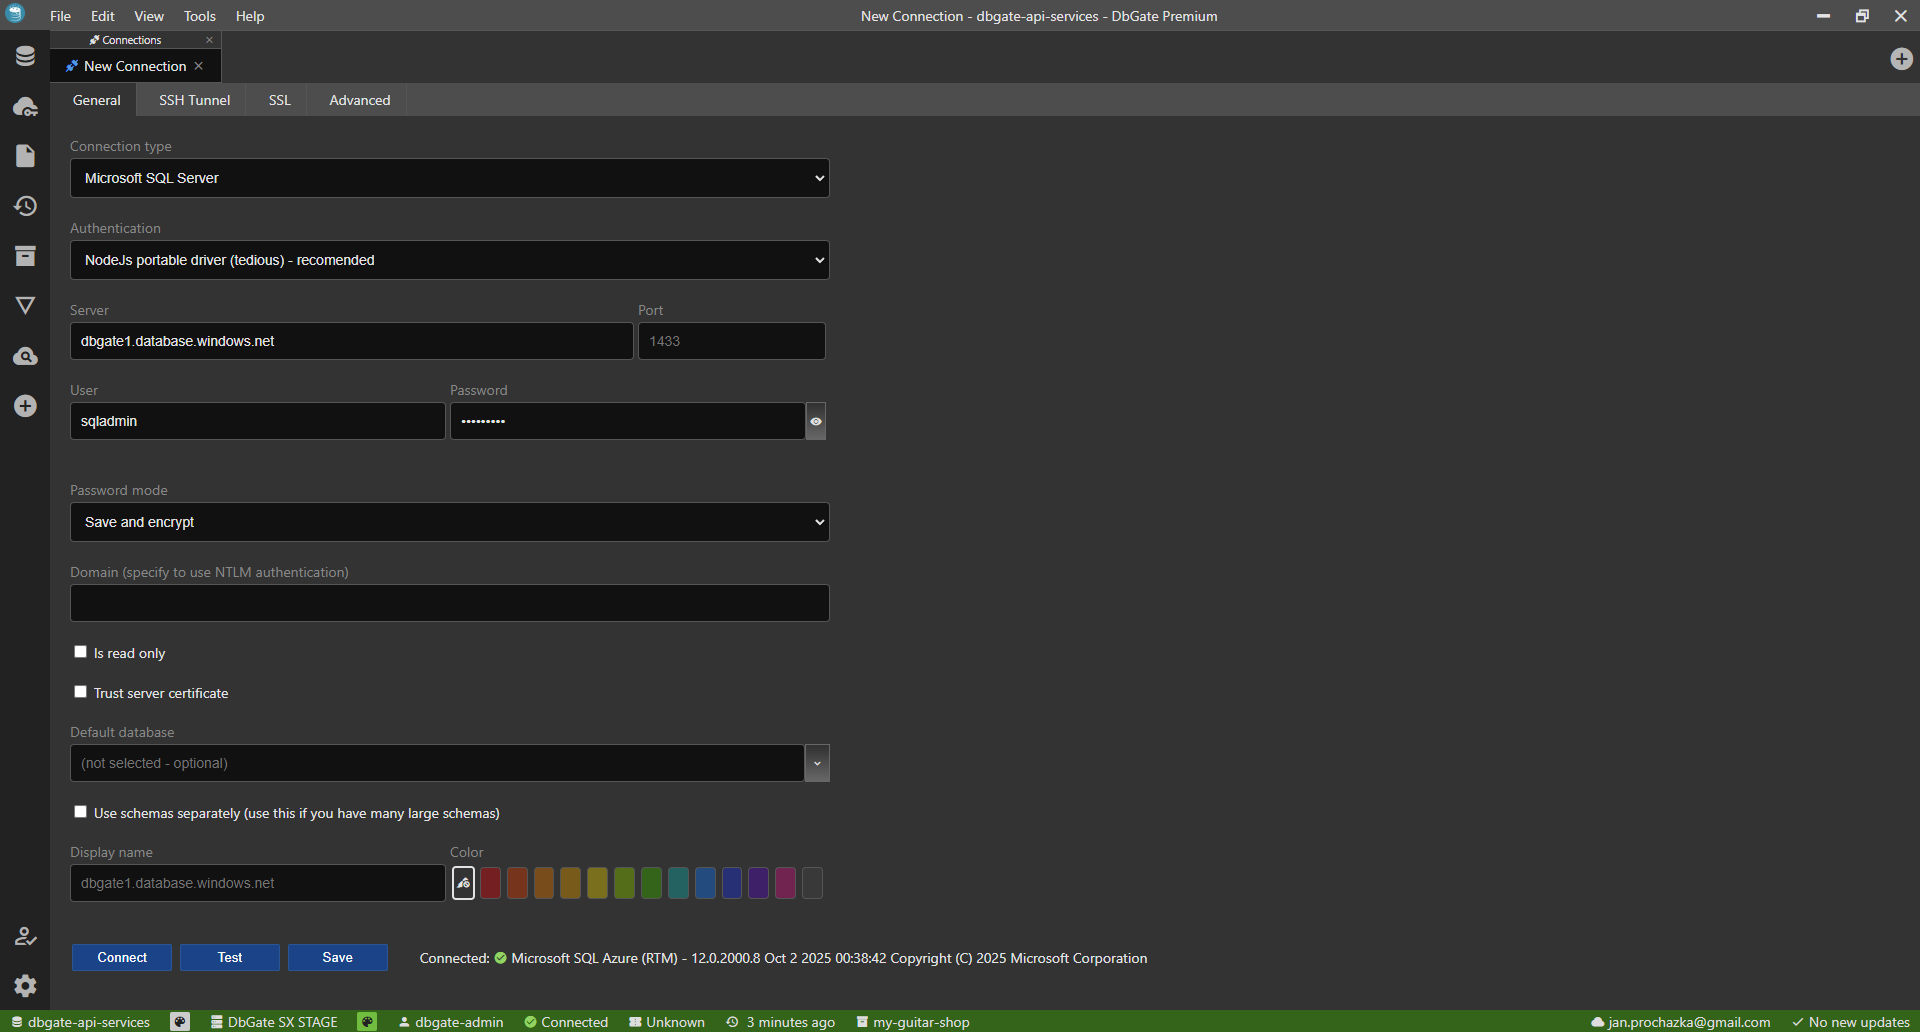Click the add connection plus icon top right

pyautogui.click(x=1901, y=59)
